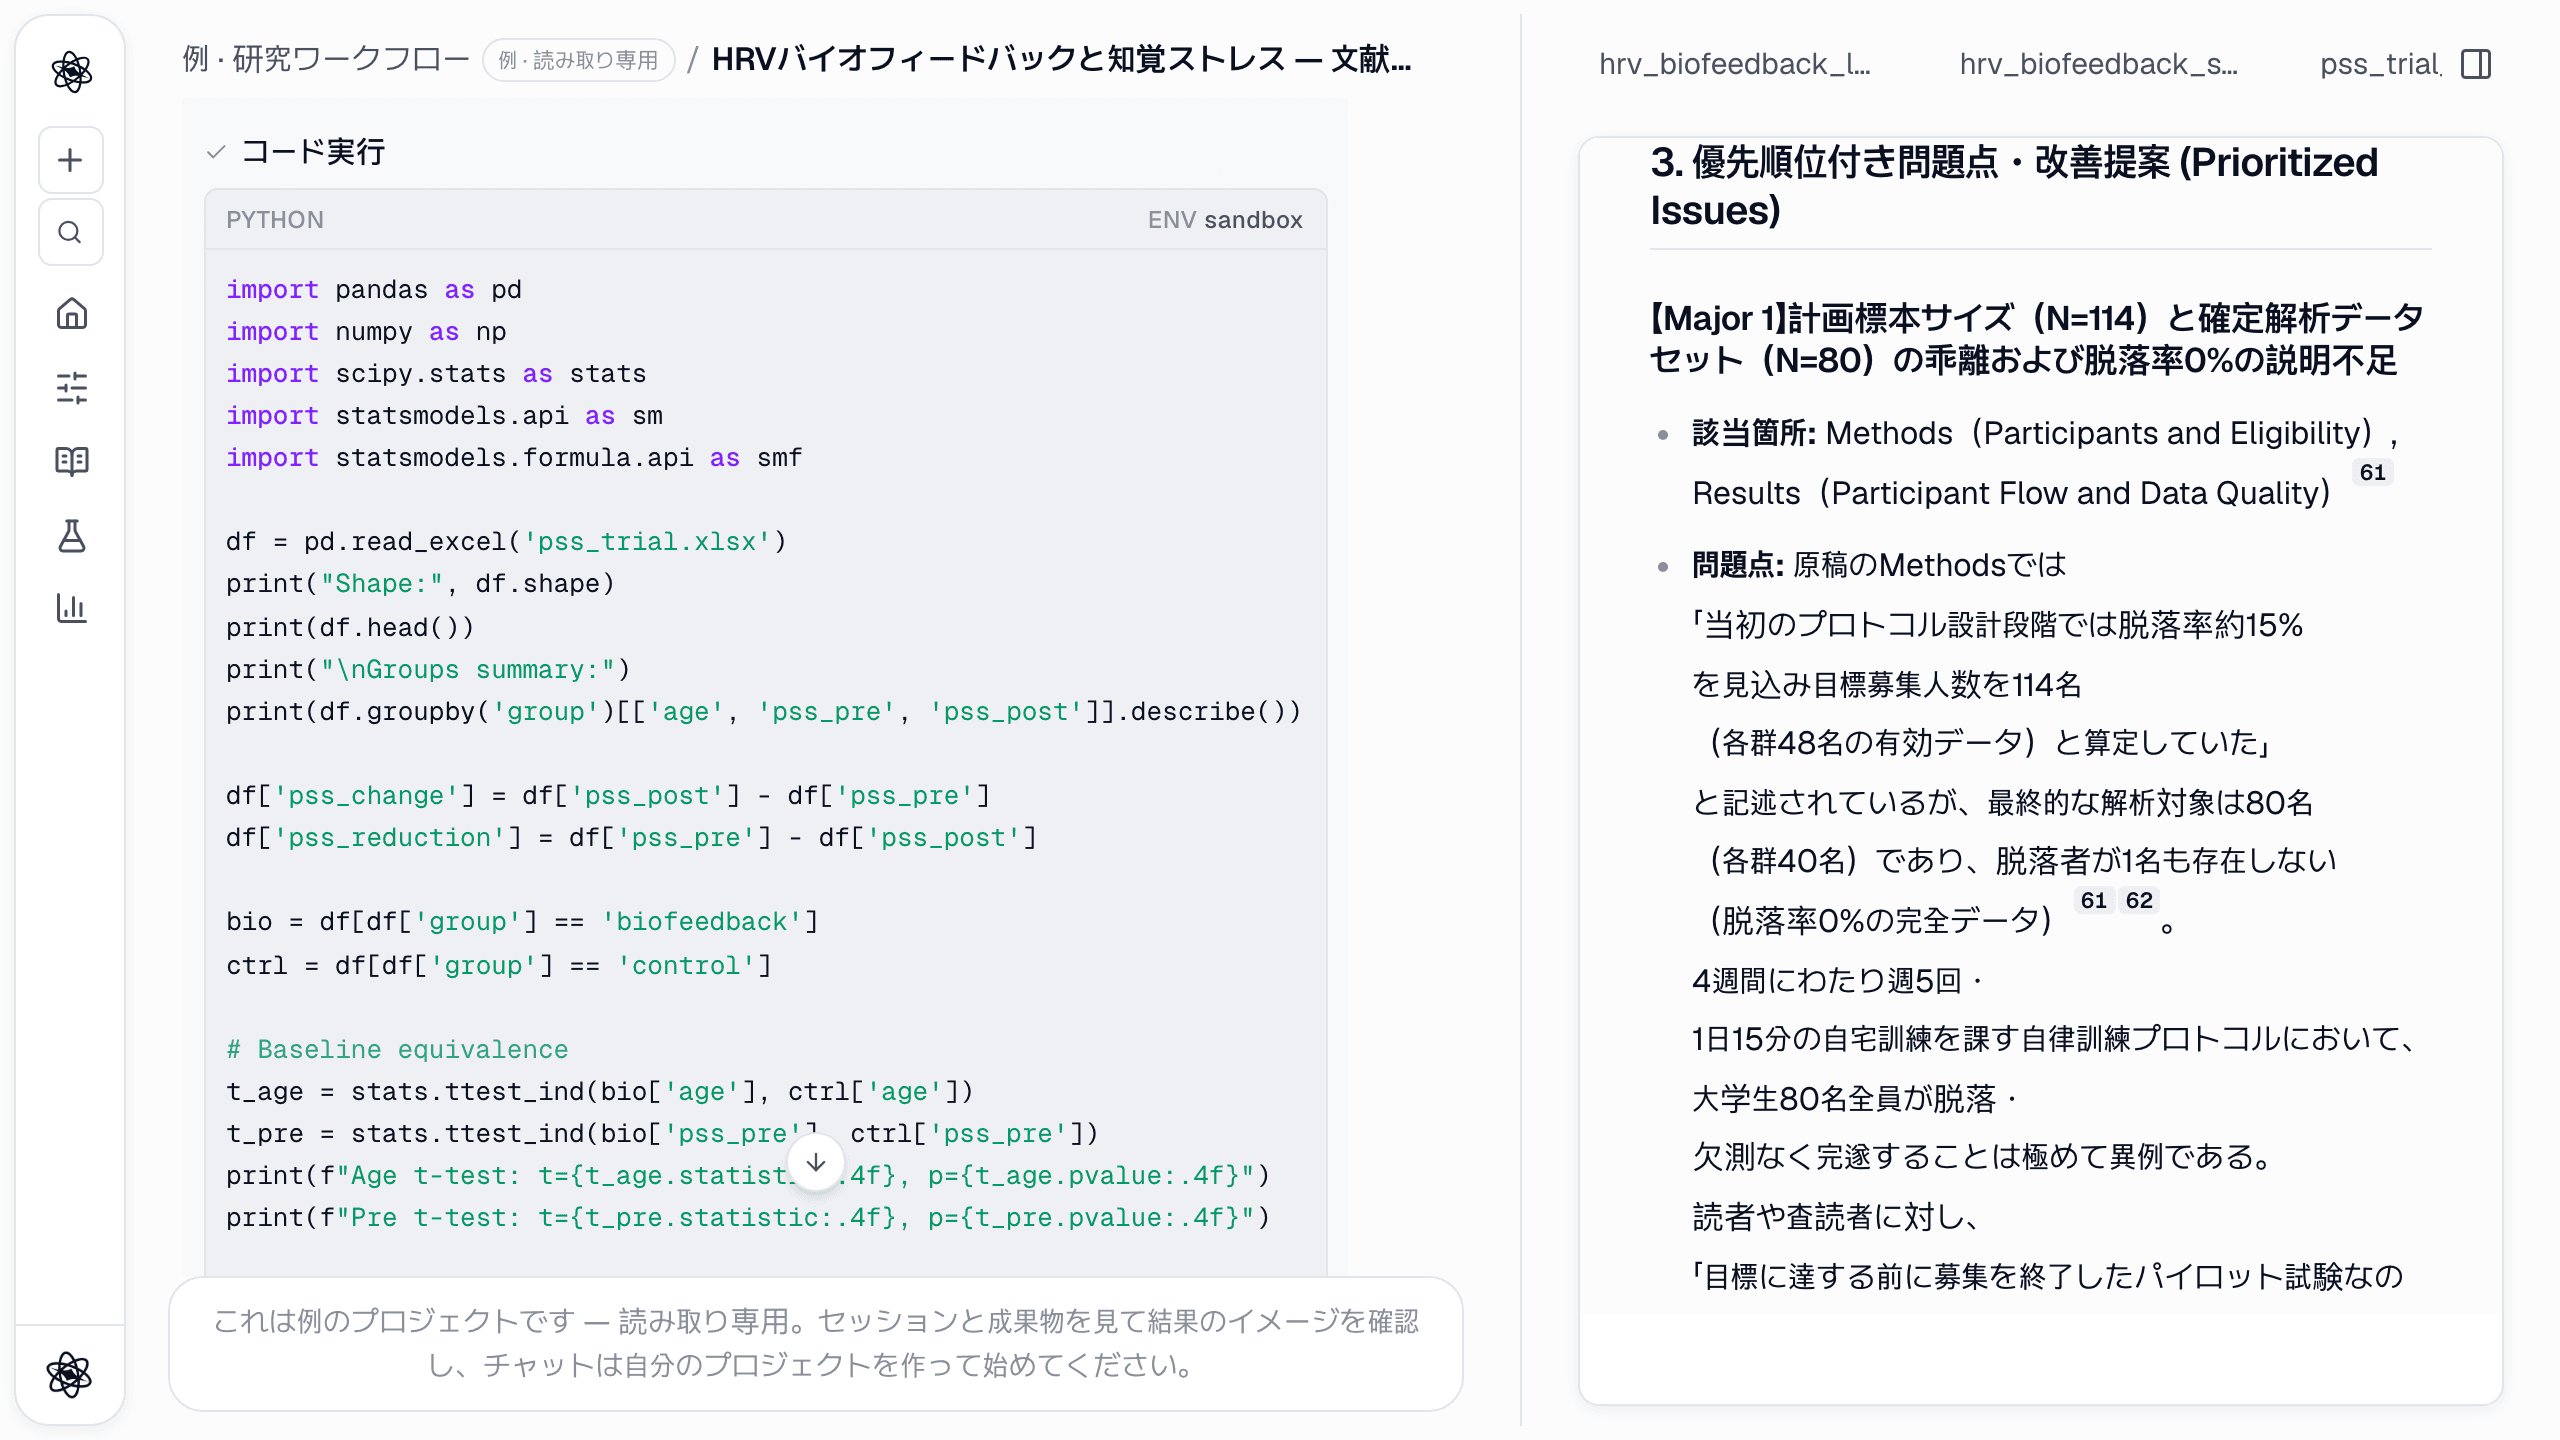
Task: Open citation 61 beside 脱落率0%の完全データ
Action: pos(2093,900)
